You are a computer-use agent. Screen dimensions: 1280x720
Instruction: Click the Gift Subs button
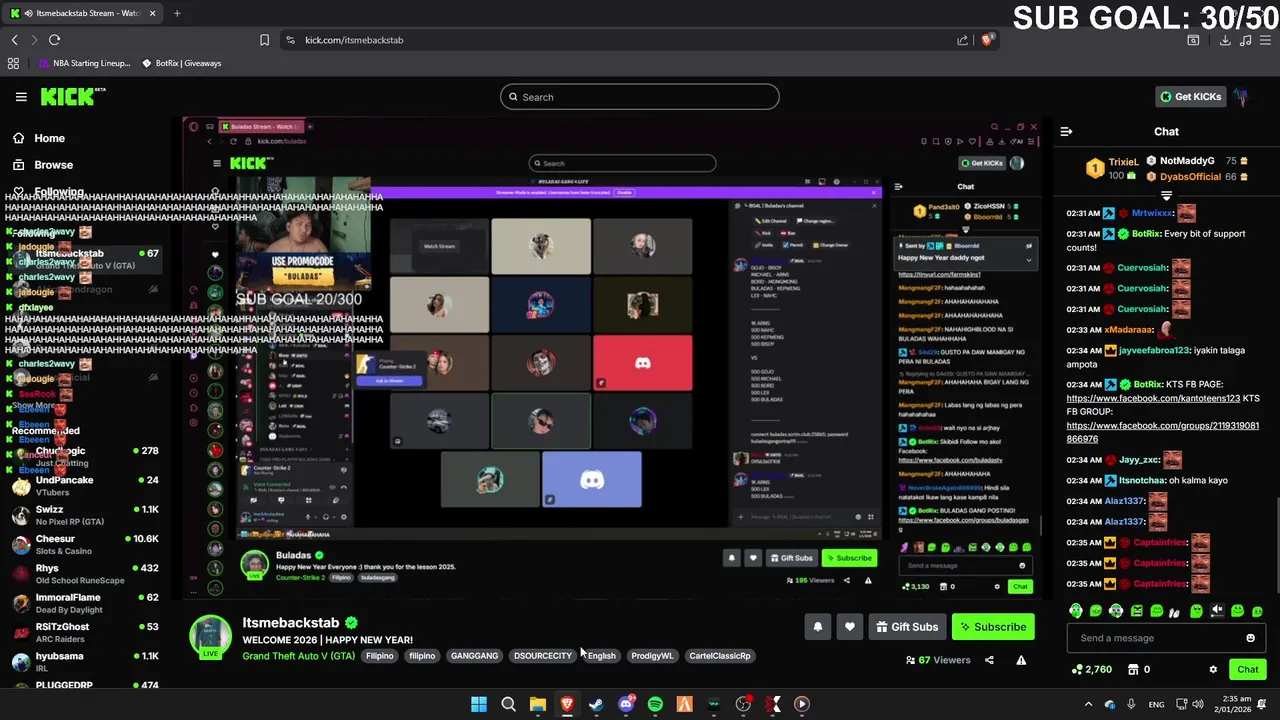click(907, 627)
